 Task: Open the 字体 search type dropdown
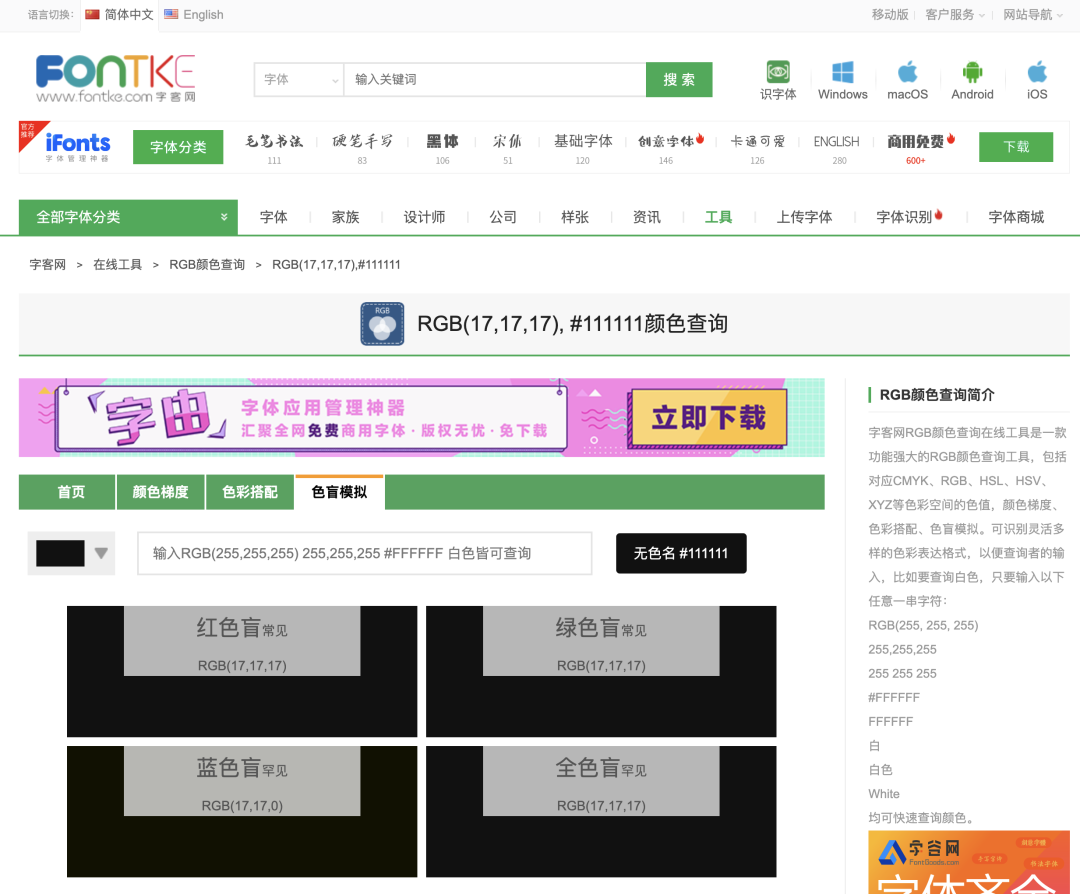tap(299, 80)
